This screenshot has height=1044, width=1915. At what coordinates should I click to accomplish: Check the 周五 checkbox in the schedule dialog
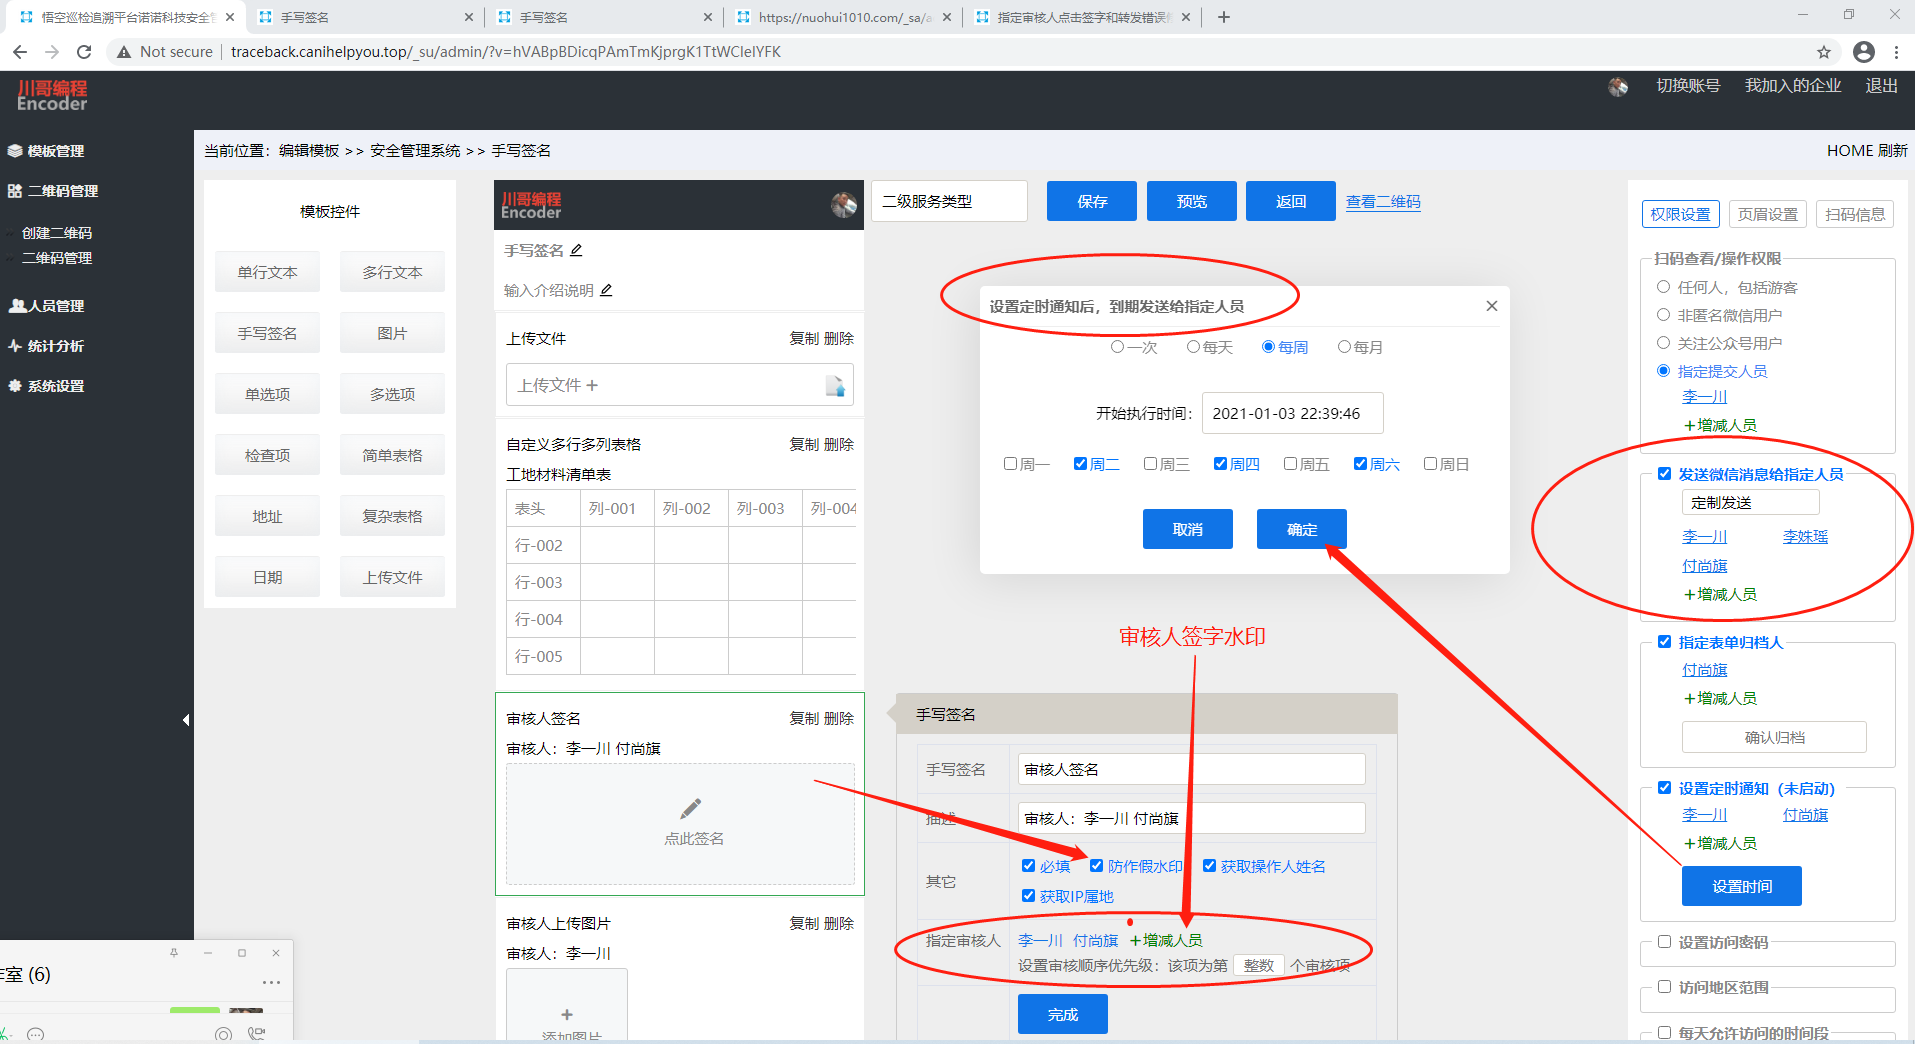coord(1291,463)
